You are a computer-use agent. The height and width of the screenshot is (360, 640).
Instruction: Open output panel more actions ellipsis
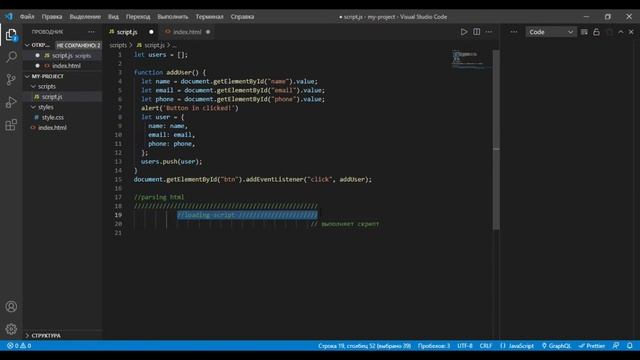click(x=513, y=32)
